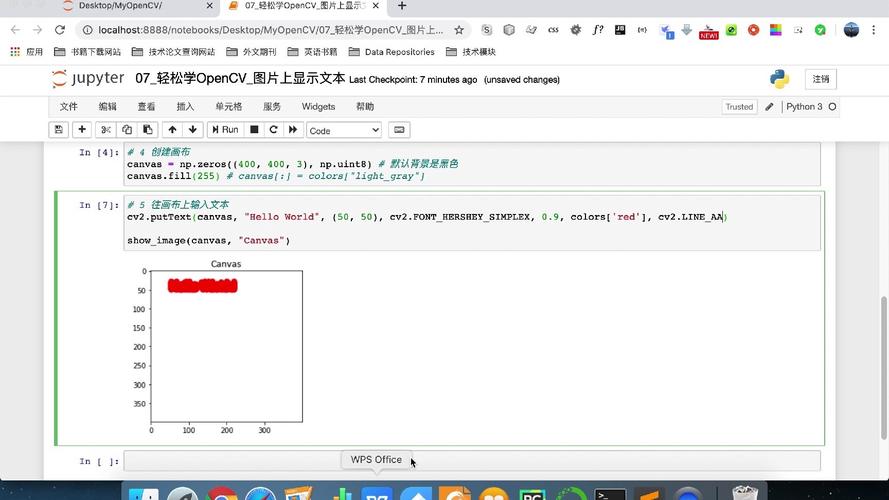Open the command palette keyboard icon

click(x=399, y=130)
